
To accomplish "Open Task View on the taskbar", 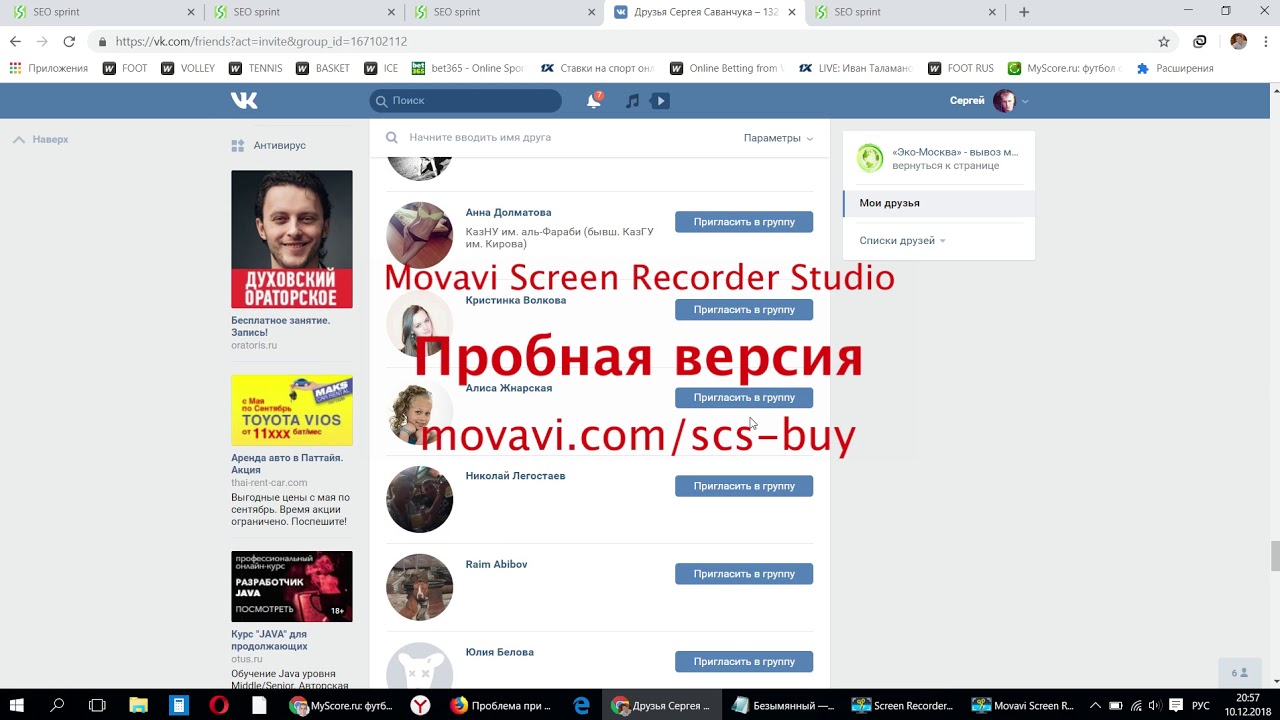I will click(97, 705).
